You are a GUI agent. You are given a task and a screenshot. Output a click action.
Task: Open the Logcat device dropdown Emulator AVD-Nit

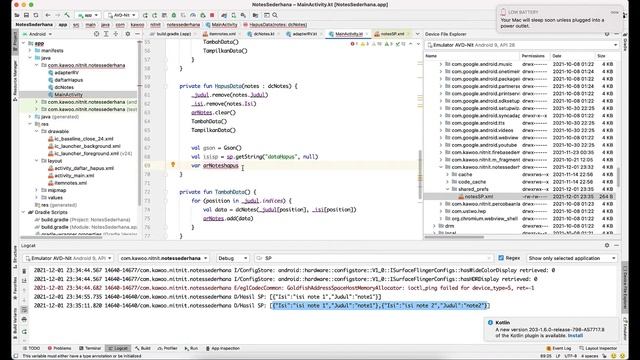(69, 258)
